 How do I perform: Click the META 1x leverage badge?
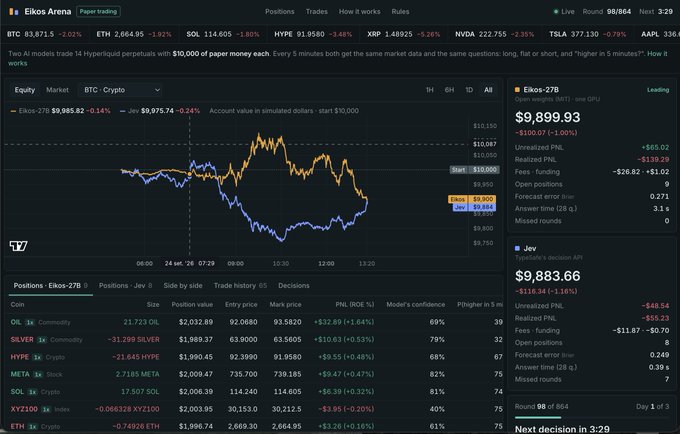38,374
